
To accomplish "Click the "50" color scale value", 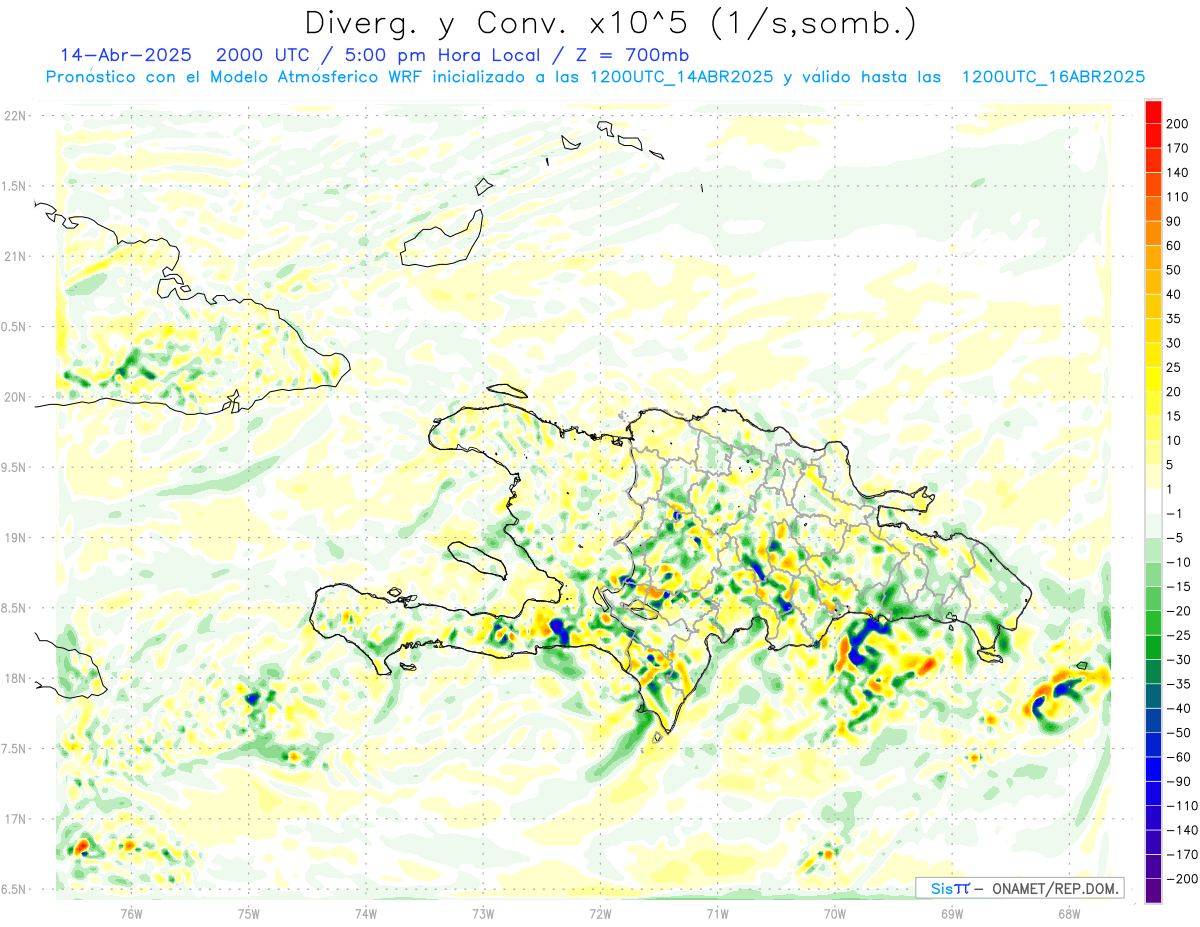I will [1173, 270].
